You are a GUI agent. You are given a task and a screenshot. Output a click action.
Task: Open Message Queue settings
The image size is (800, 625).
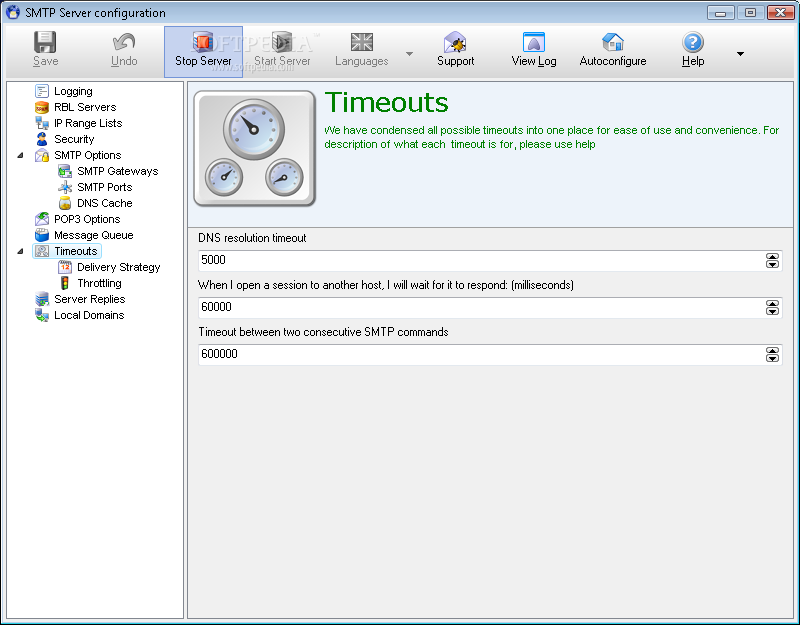[94, 235]
